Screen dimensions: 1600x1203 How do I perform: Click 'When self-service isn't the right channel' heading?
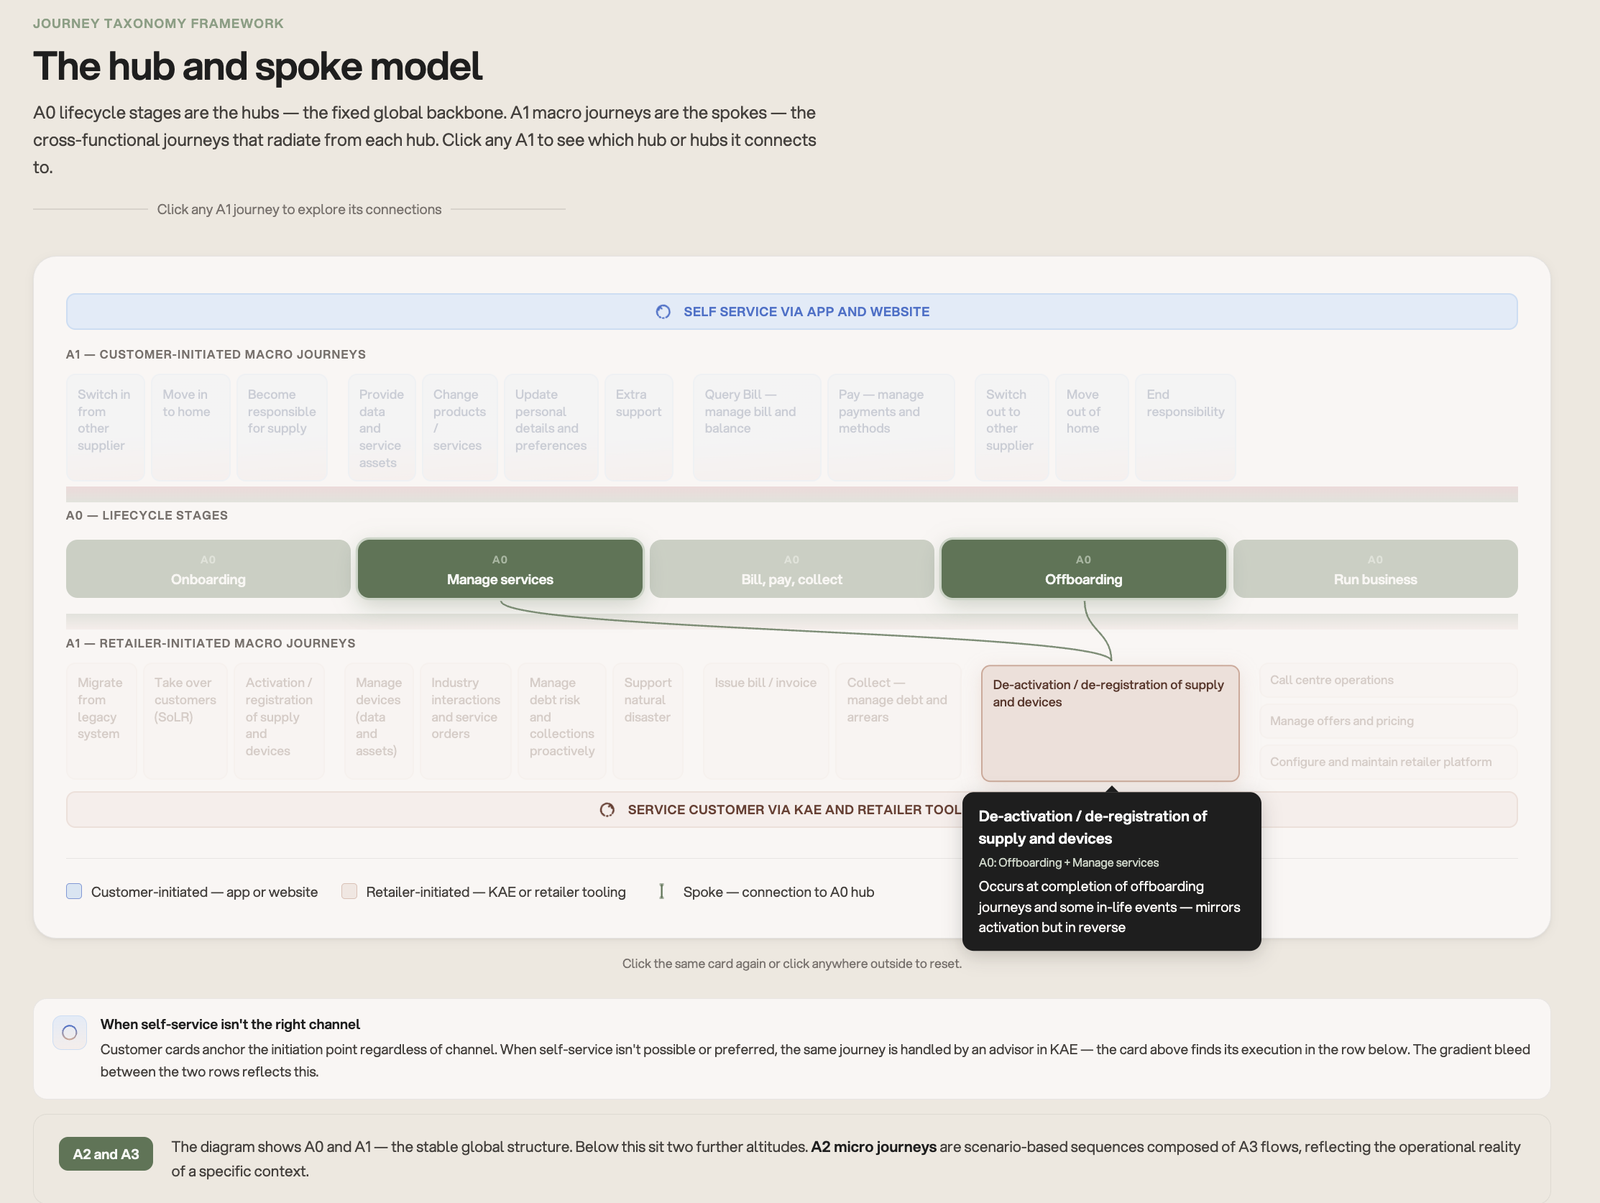coord(230,1024)
